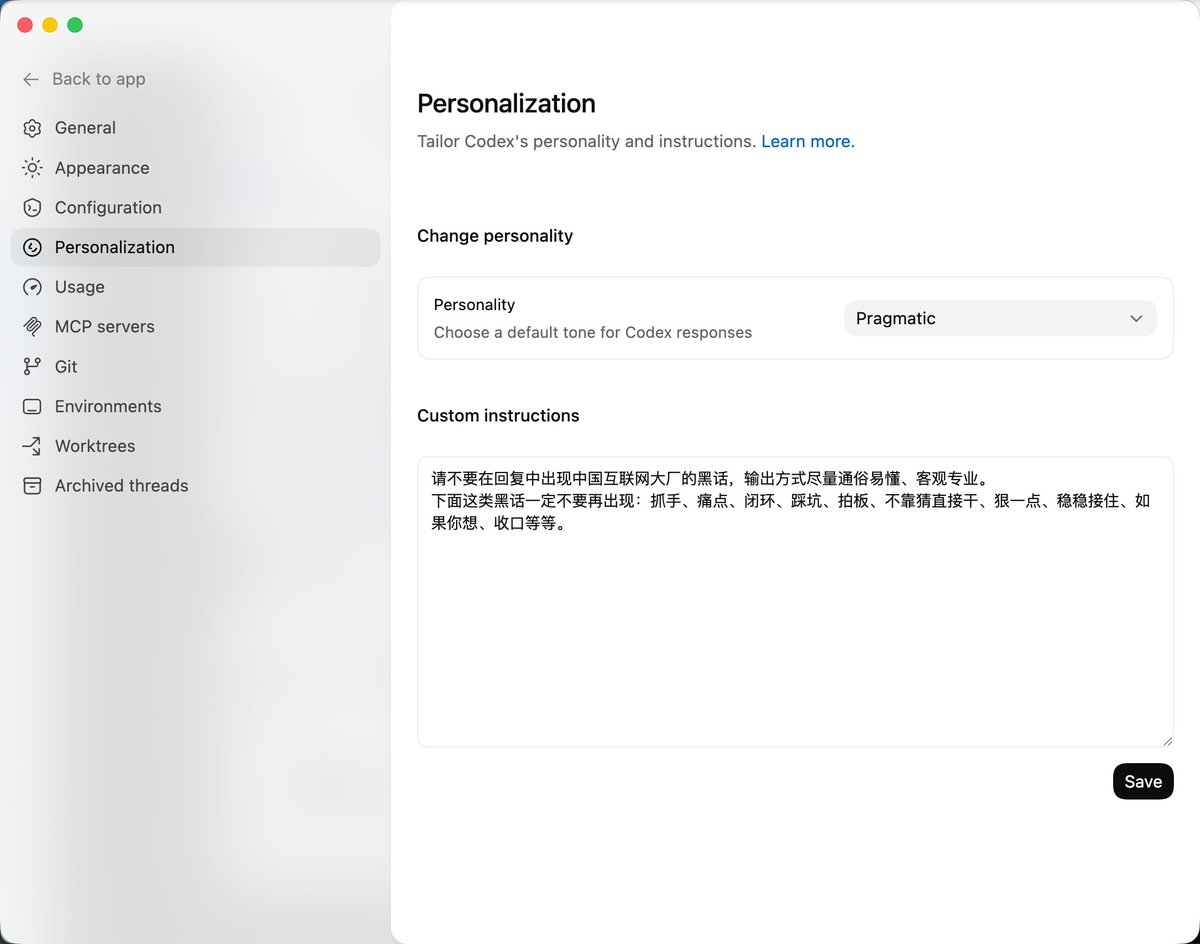Click the Environments monitor icon
Viewport: 1200px width, 944px height.
click(32, 406)
